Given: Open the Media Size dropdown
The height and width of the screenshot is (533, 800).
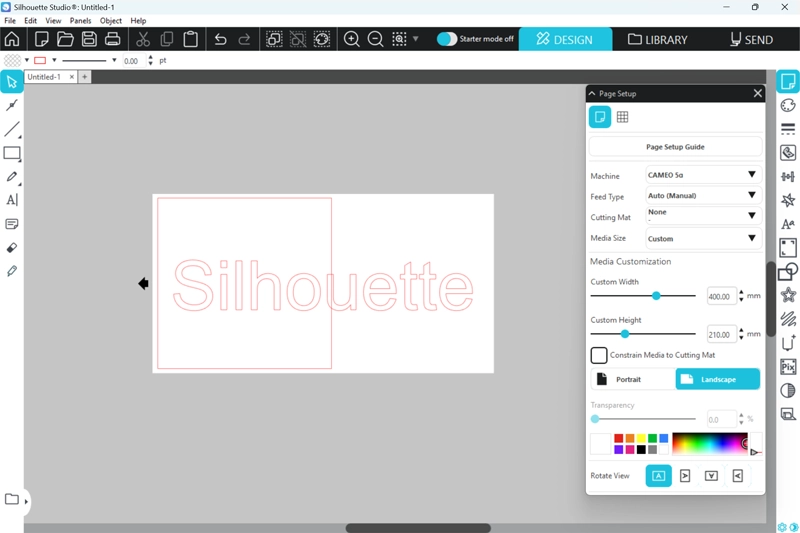Looking at the screenshot, I should (x=703, y=239).
